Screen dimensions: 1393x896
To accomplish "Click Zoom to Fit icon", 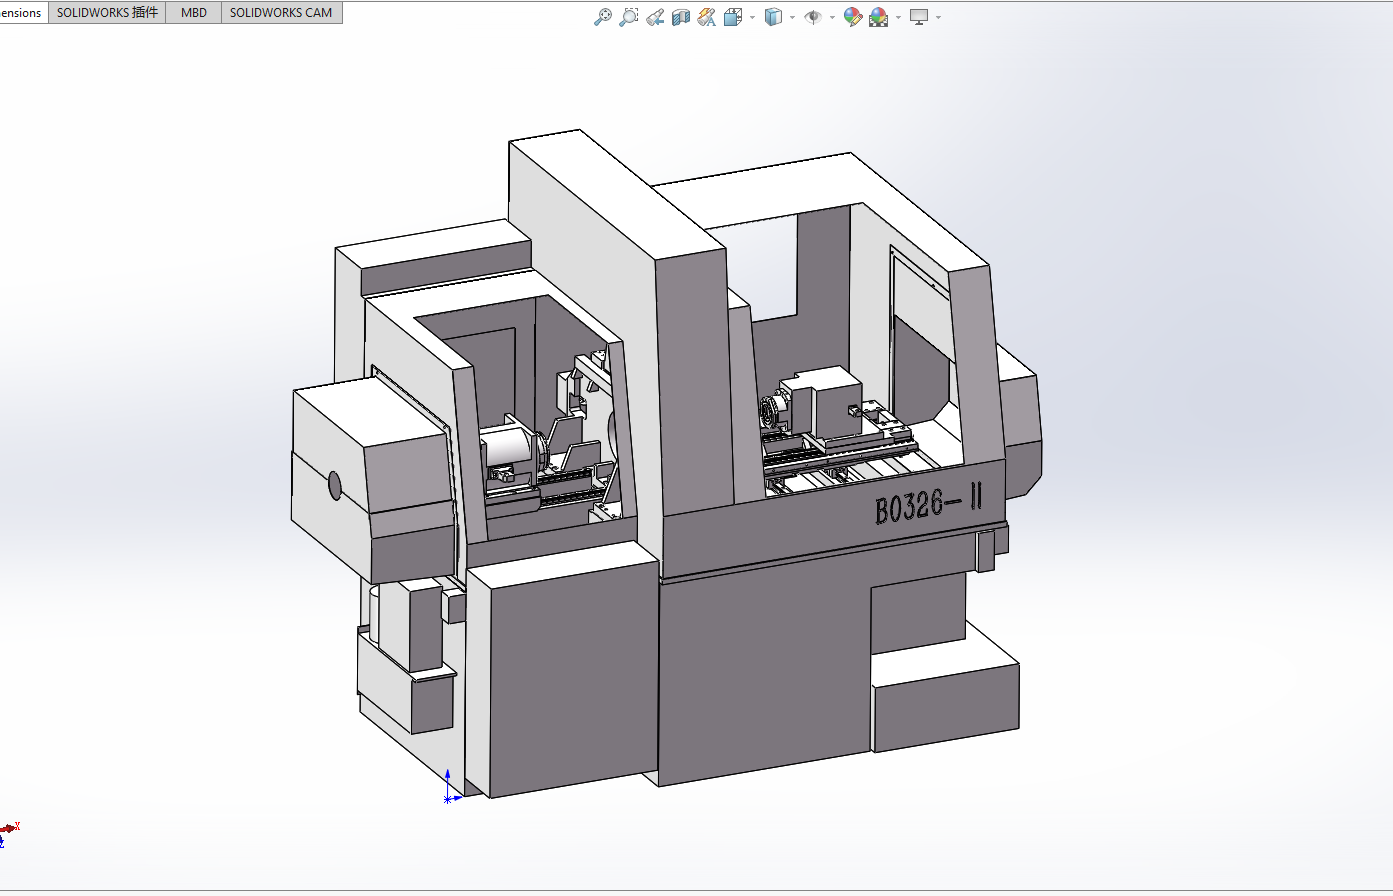I will (602, 17).
